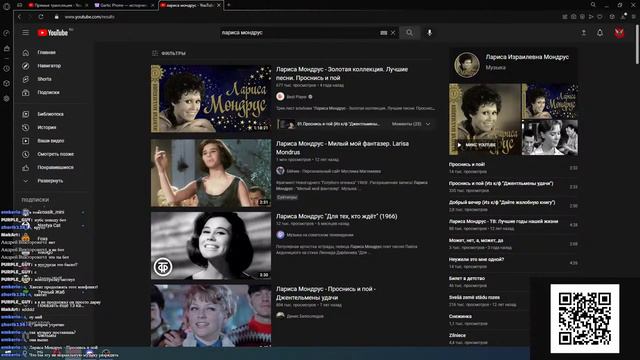
Task: Click the YouTube logo
Action: click(x=53, y=33)
